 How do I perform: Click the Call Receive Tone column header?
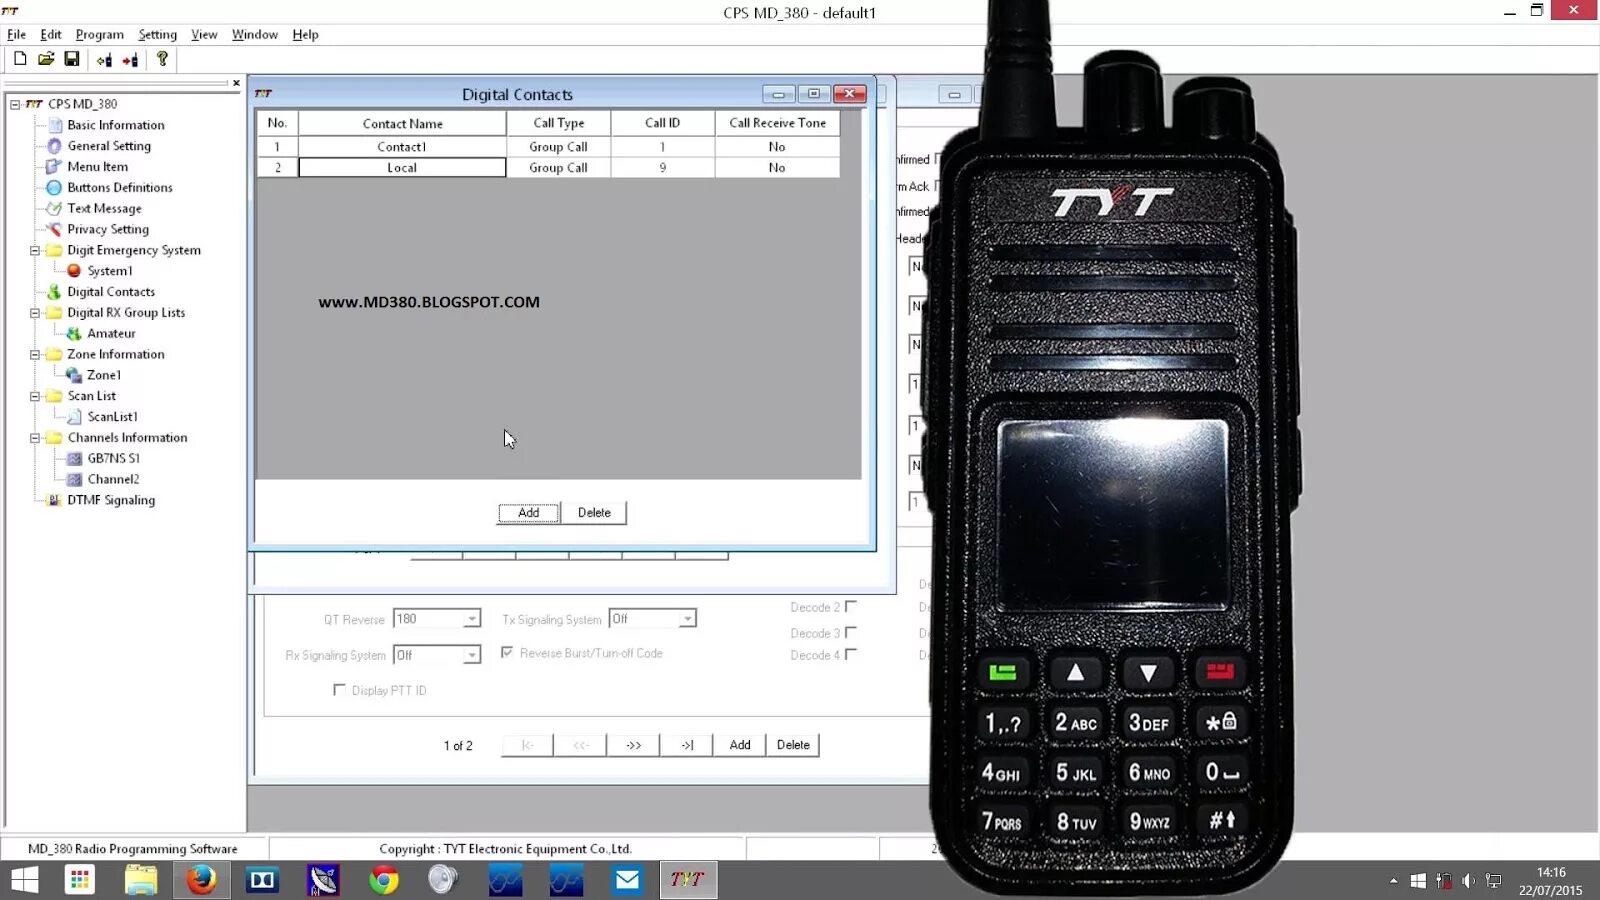pyautogui.click(x=777, y=123)
